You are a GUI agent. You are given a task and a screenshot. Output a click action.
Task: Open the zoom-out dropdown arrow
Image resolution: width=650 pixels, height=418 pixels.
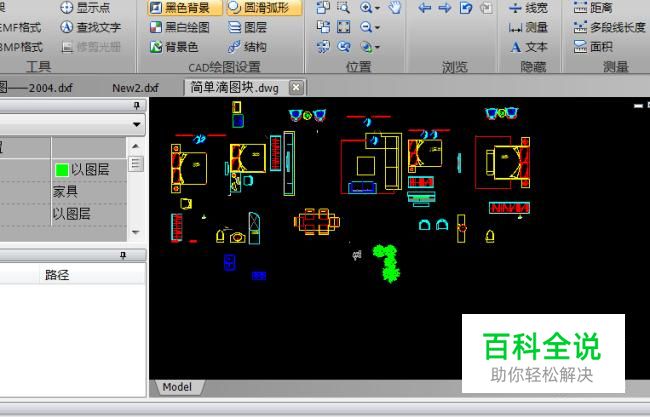(x=377, y=28)
